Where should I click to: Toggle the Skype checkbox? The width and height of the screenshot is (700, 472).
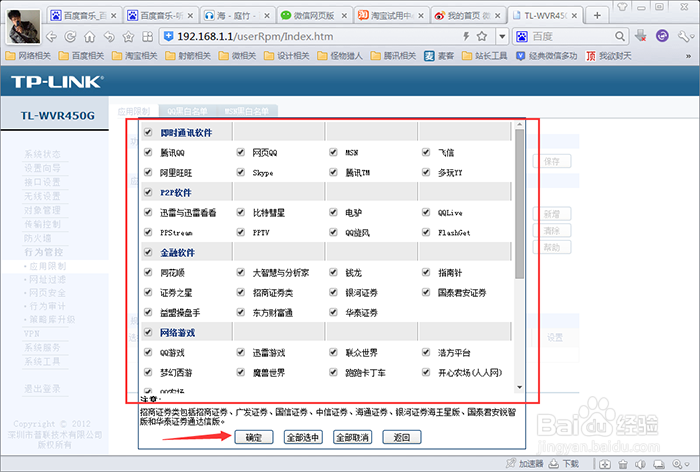tap(241, 172)
